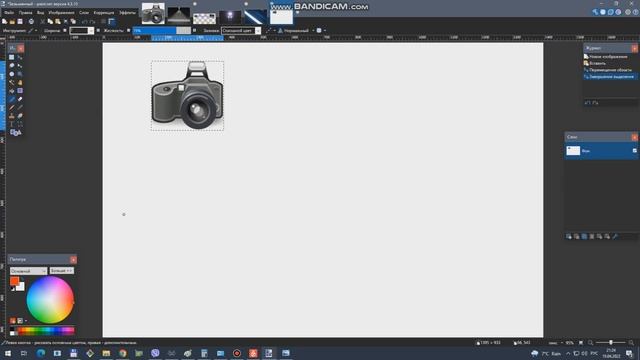Image resolution: width=640 pixels, height=360 pixels.
Task: Close the Палитра panel
Action: tap(73, 260)
